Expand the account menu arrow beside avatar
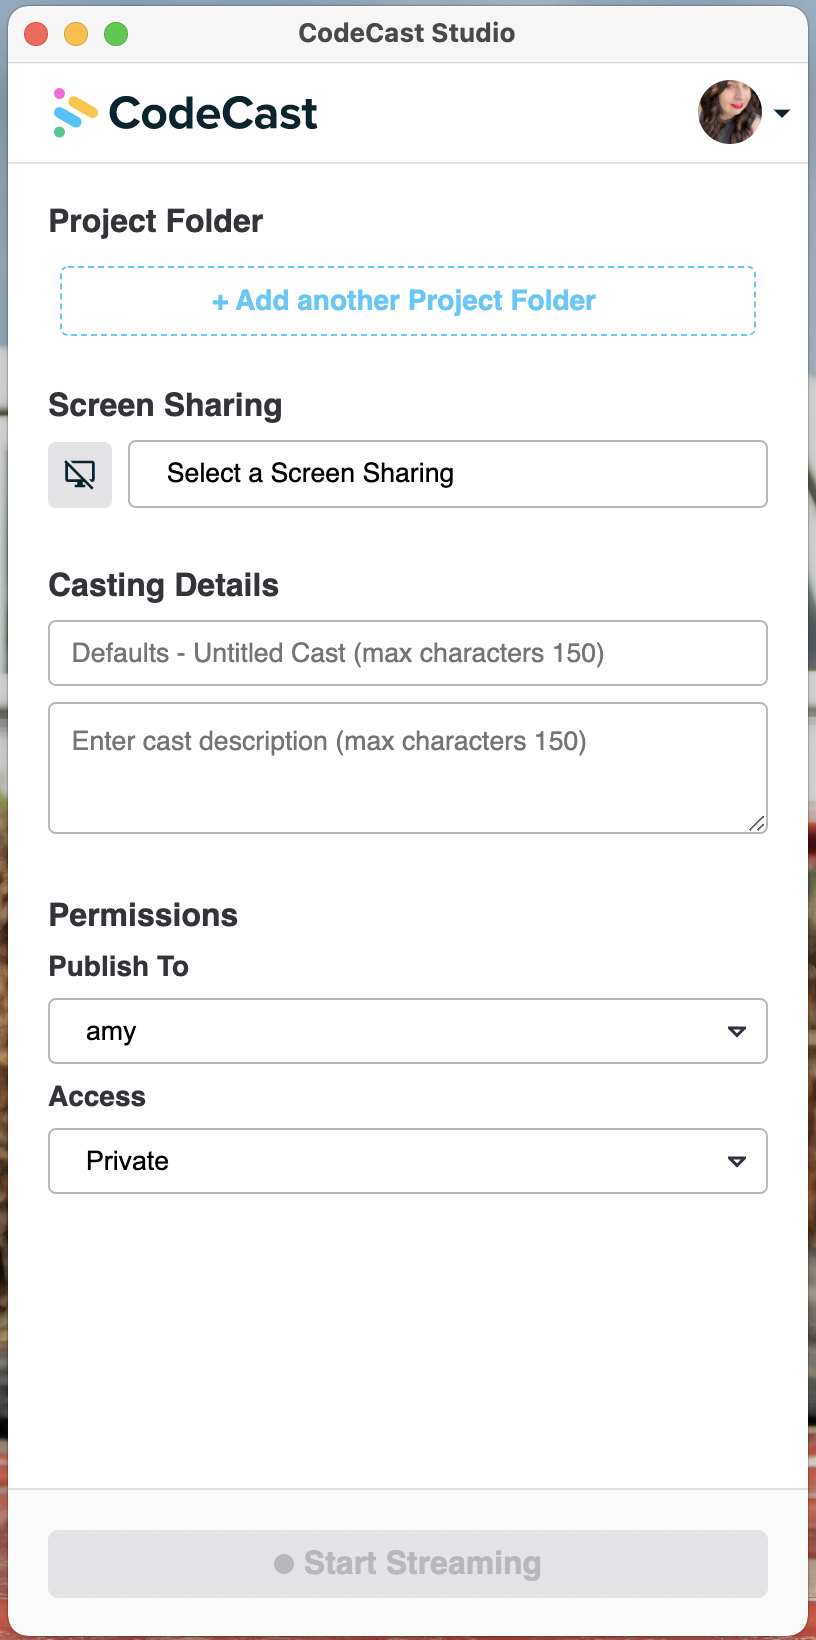 [782, 113]
